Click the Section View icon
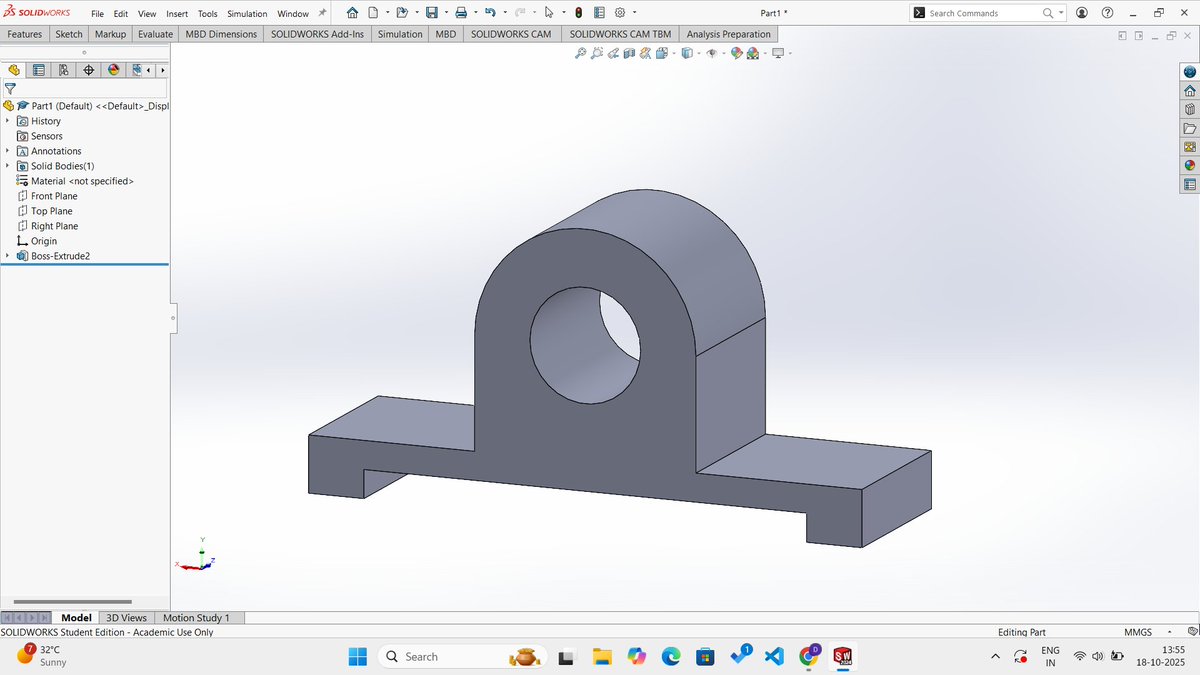1200x675 pixels. click(629, 53)
